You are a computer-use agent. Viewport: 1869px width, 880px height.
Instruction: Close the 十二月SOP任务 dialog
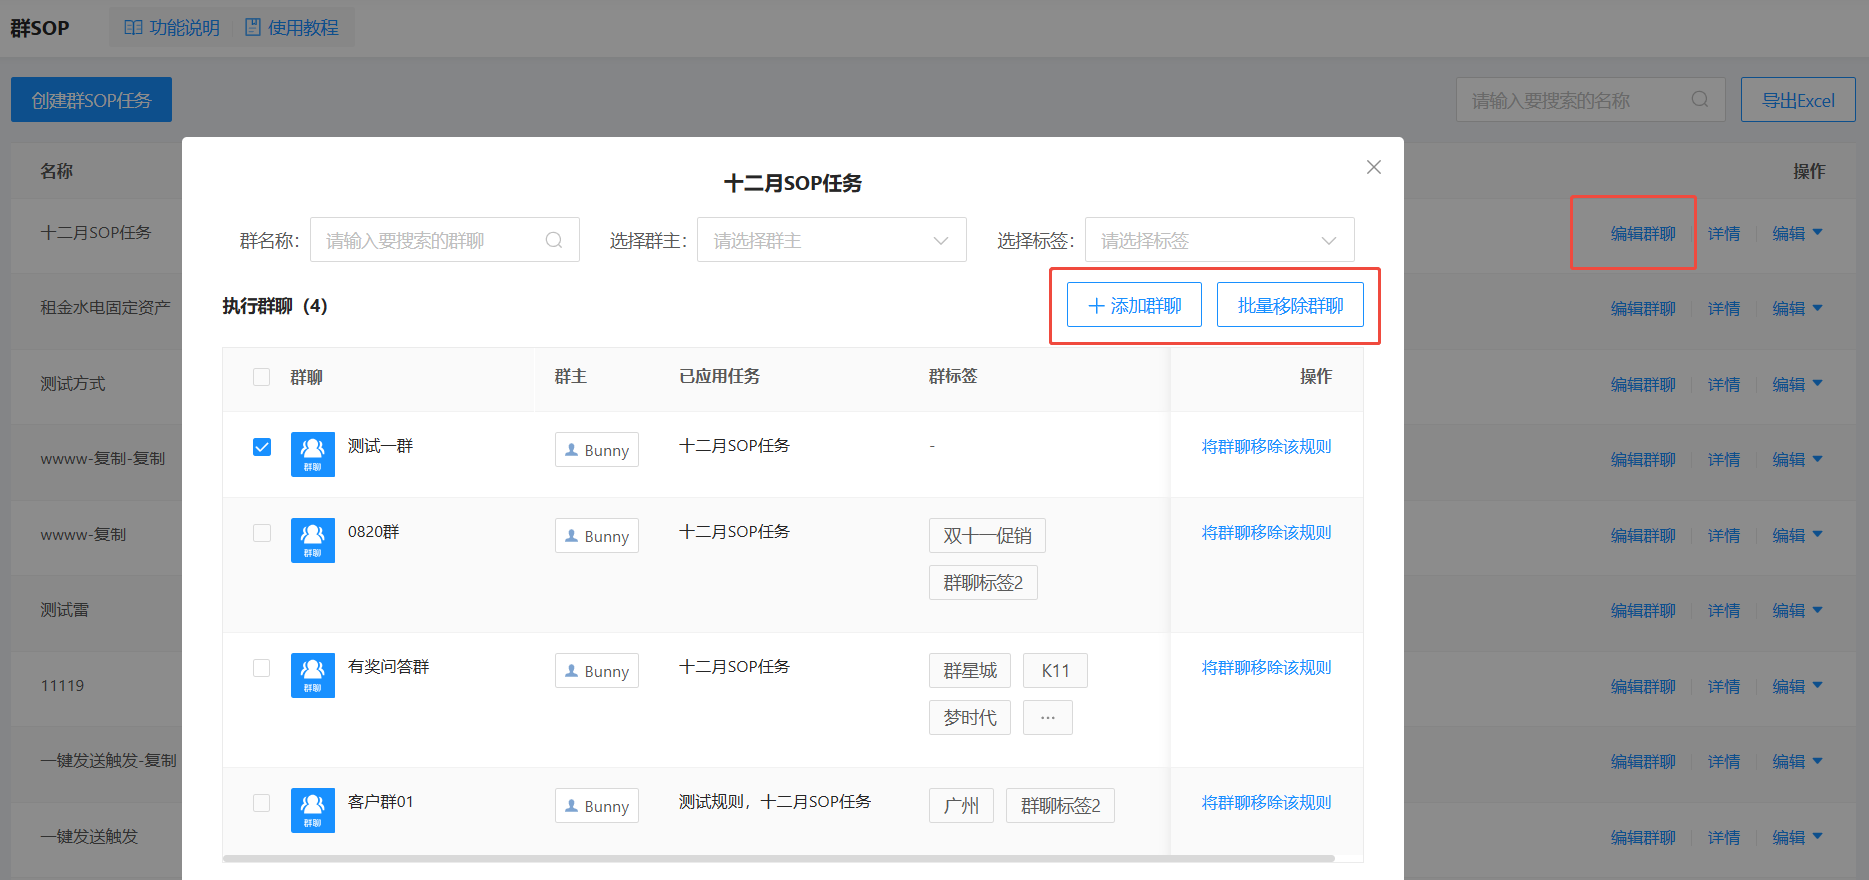[1373, 167]
